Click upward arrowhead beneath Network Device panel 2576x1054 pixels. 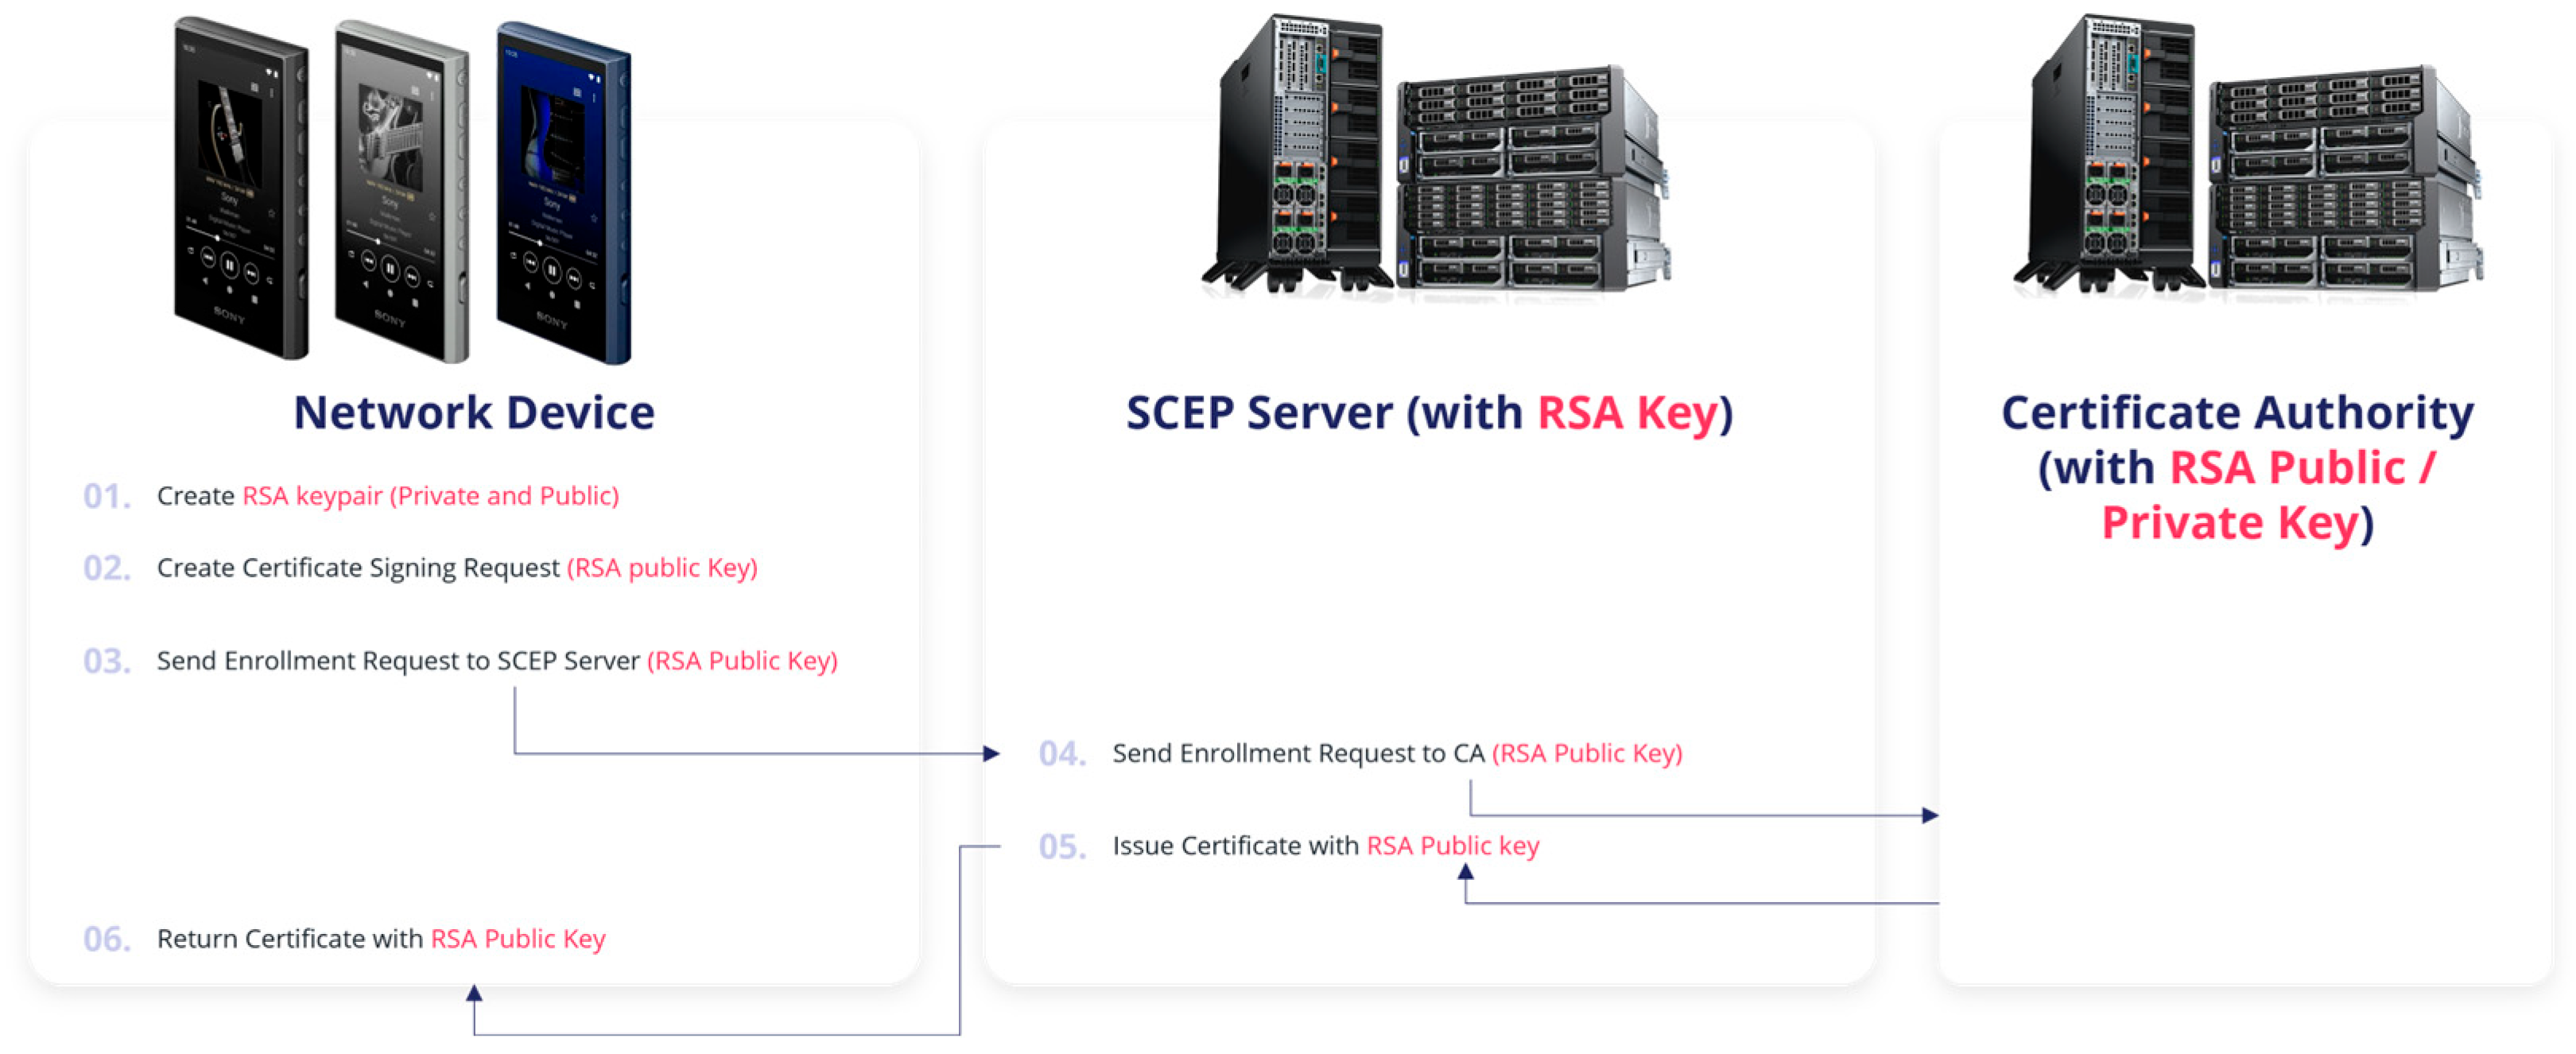474,993
